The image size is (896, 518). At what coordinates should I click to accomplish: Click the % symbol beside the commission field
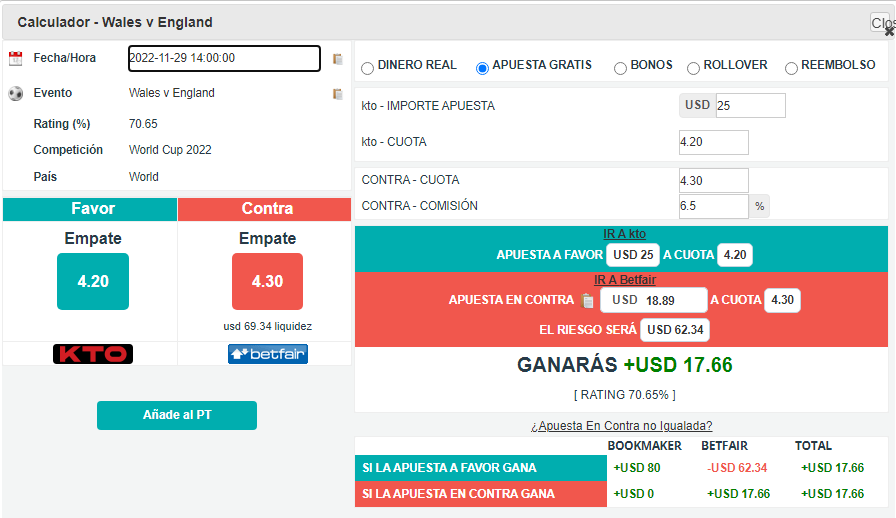[x=759, y=206]
